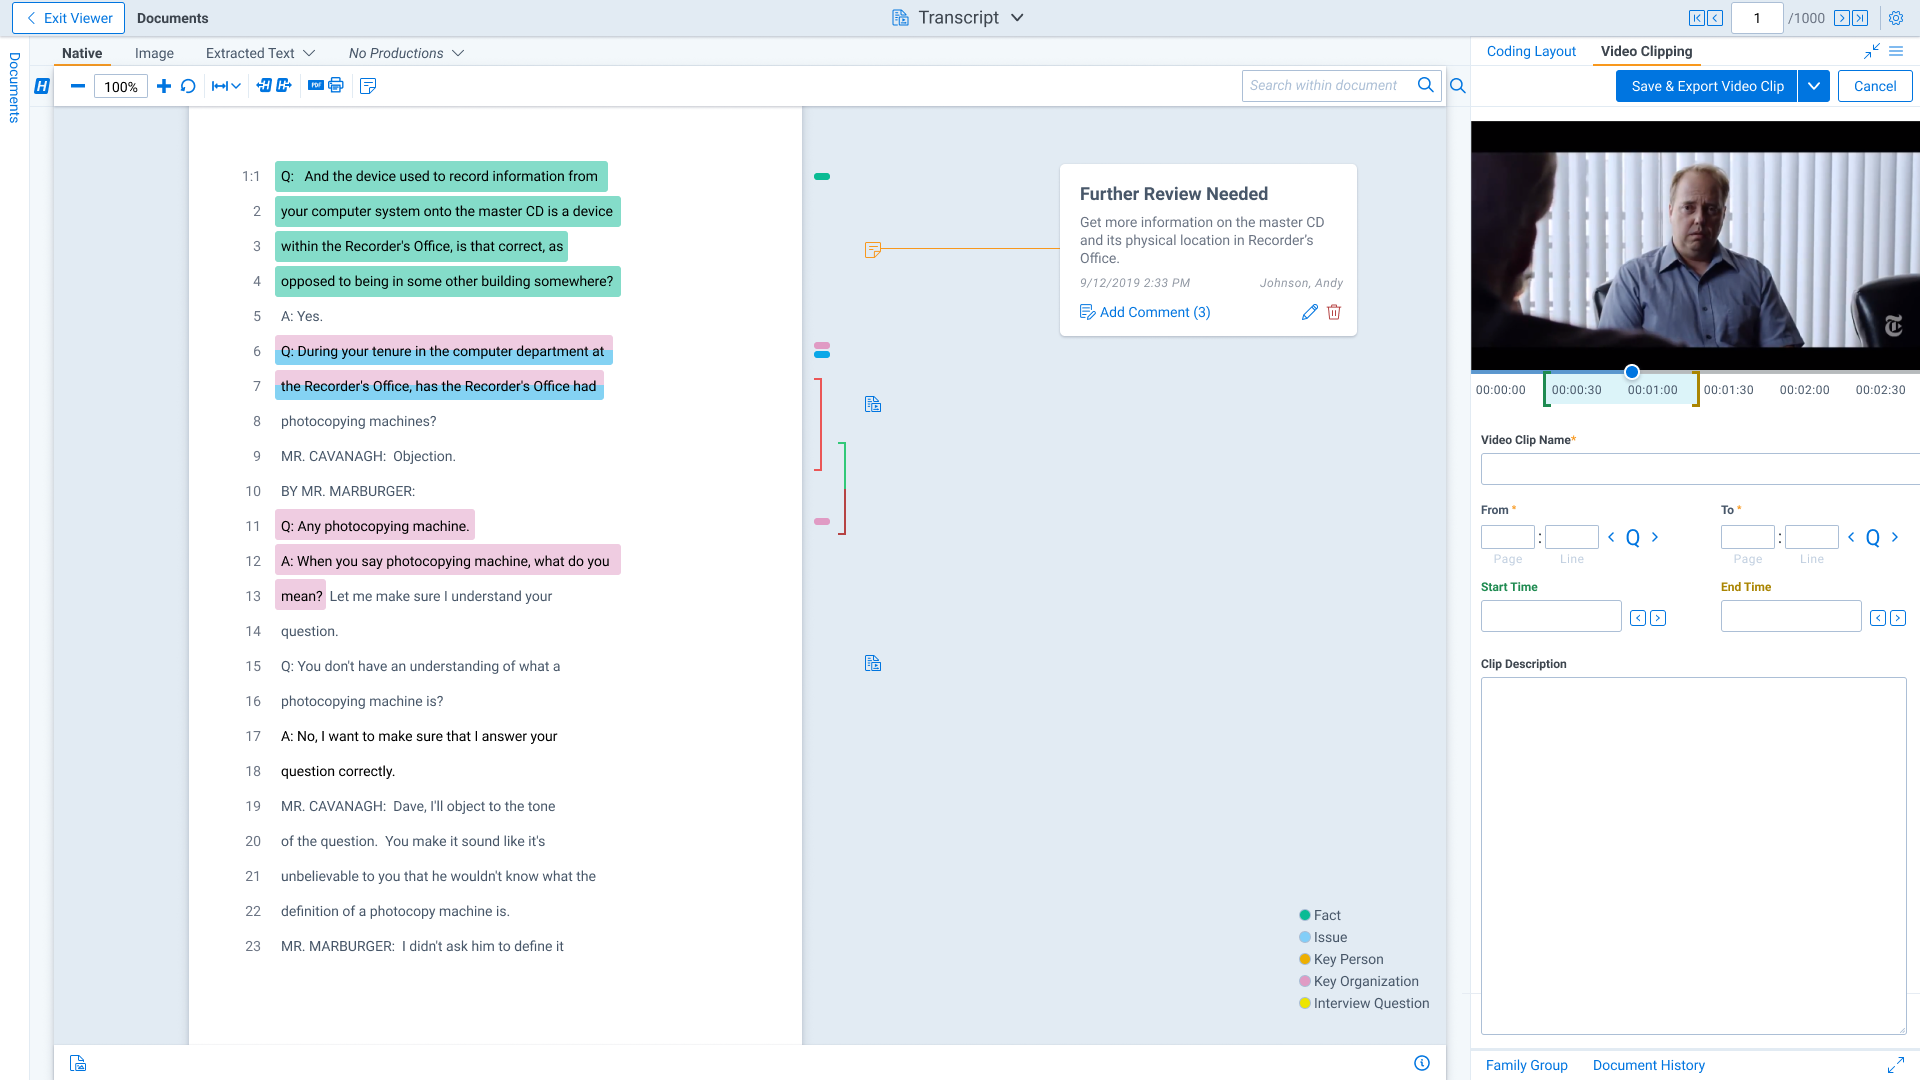Viewport: 1920px width, 1080px height.
Task: Click the zoom percentage field 100%
Action: [x=121, y=87]
